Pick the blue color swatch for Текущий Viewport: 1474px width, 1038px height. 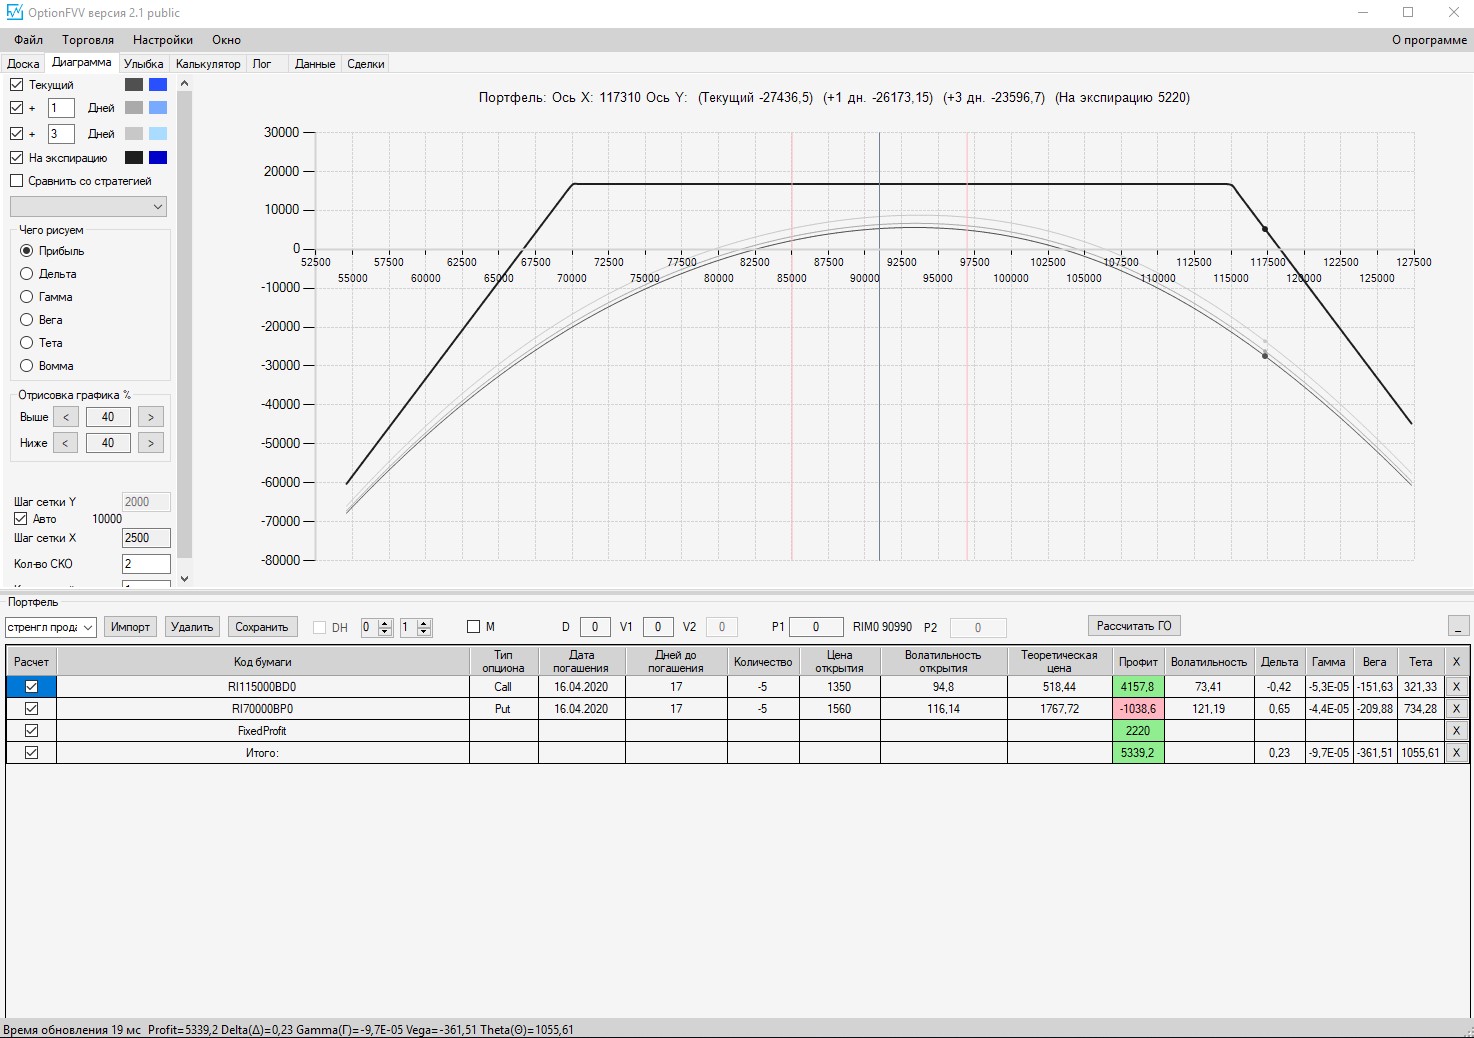(158, 85)
